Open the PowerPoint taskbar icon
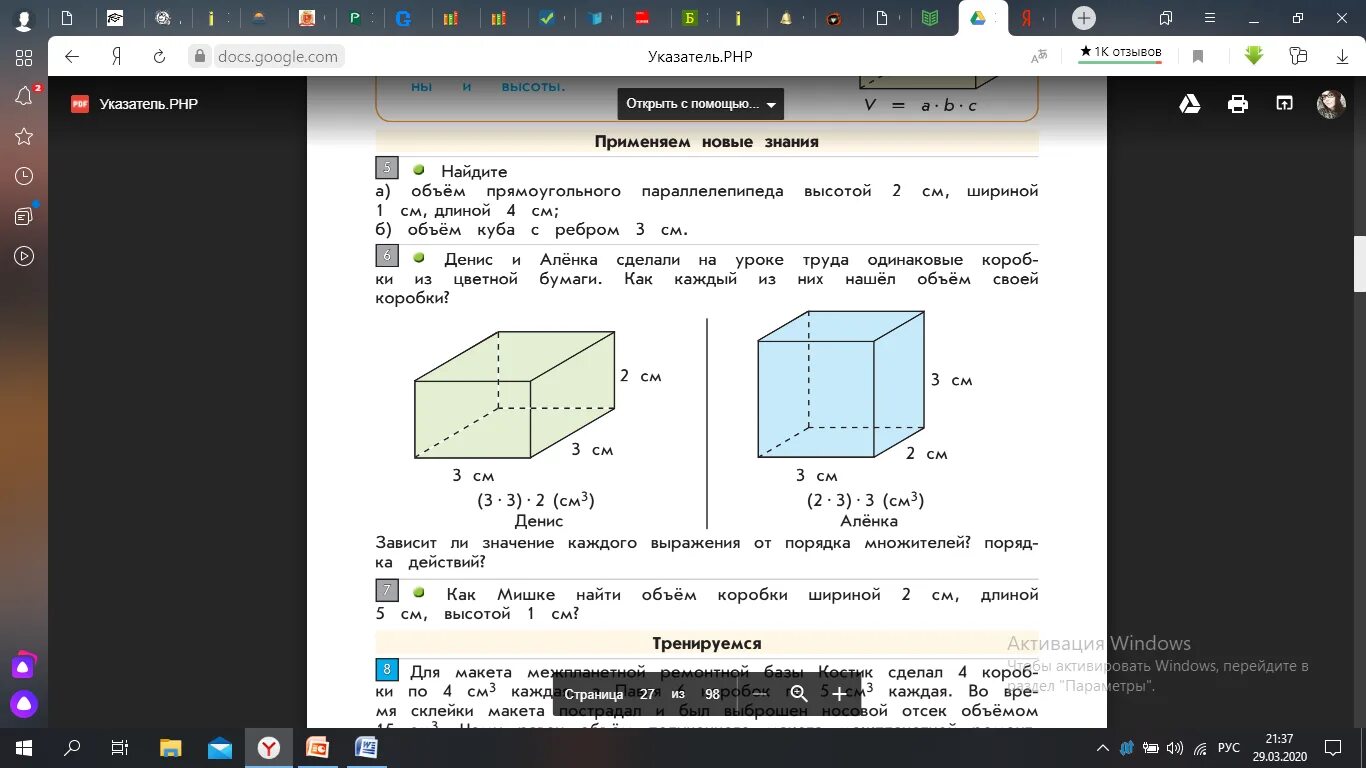The width and height of the screenshot is (1366, 768). pyautogui.click(x=317, y=747)
